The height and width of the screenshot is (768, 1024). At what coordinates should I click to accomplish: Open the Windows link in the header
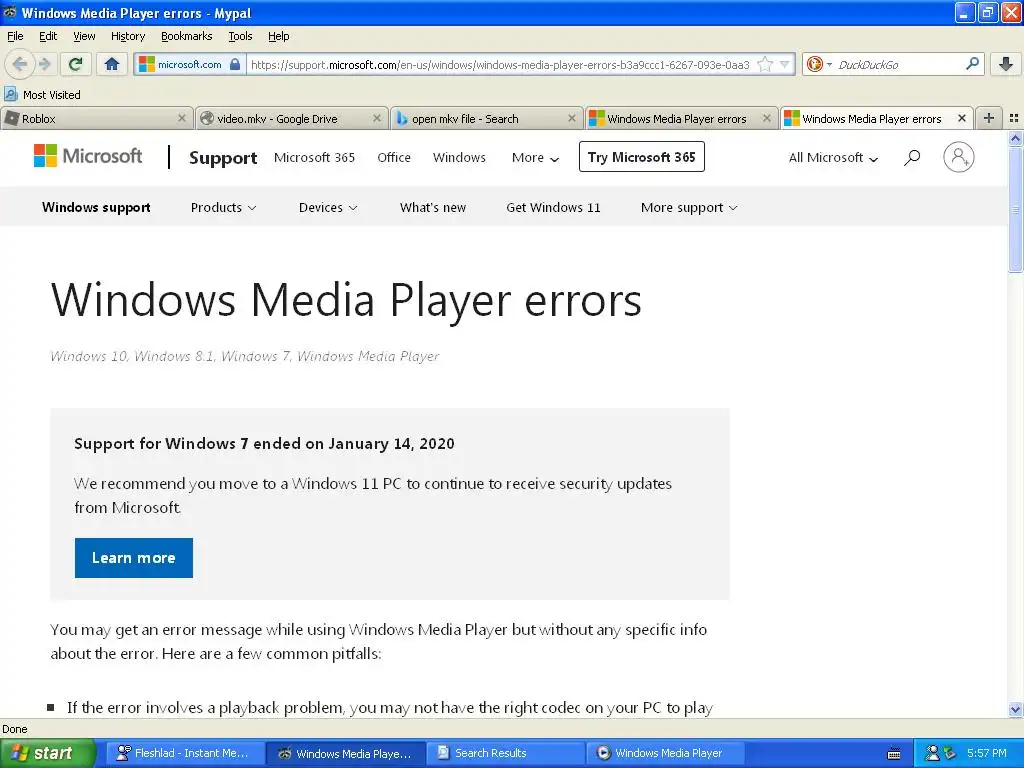(x=459, y=157)
